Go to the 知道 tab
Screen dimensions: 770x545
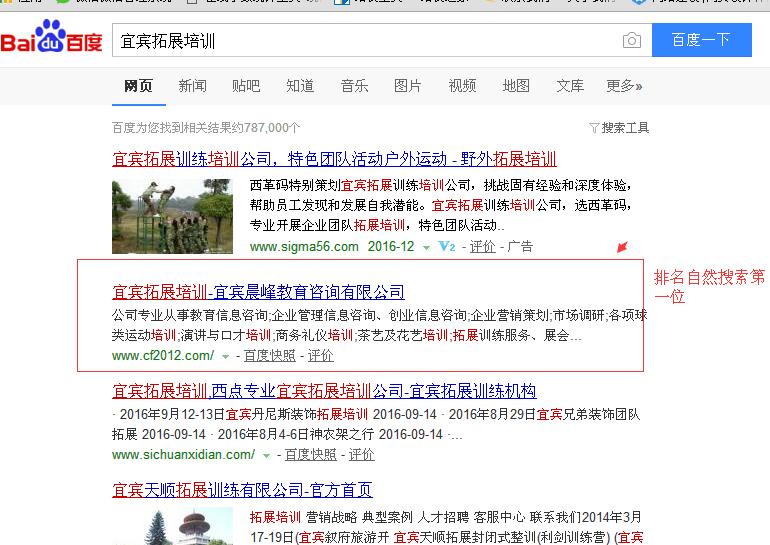pyautogui.click(x=300, y=86)
